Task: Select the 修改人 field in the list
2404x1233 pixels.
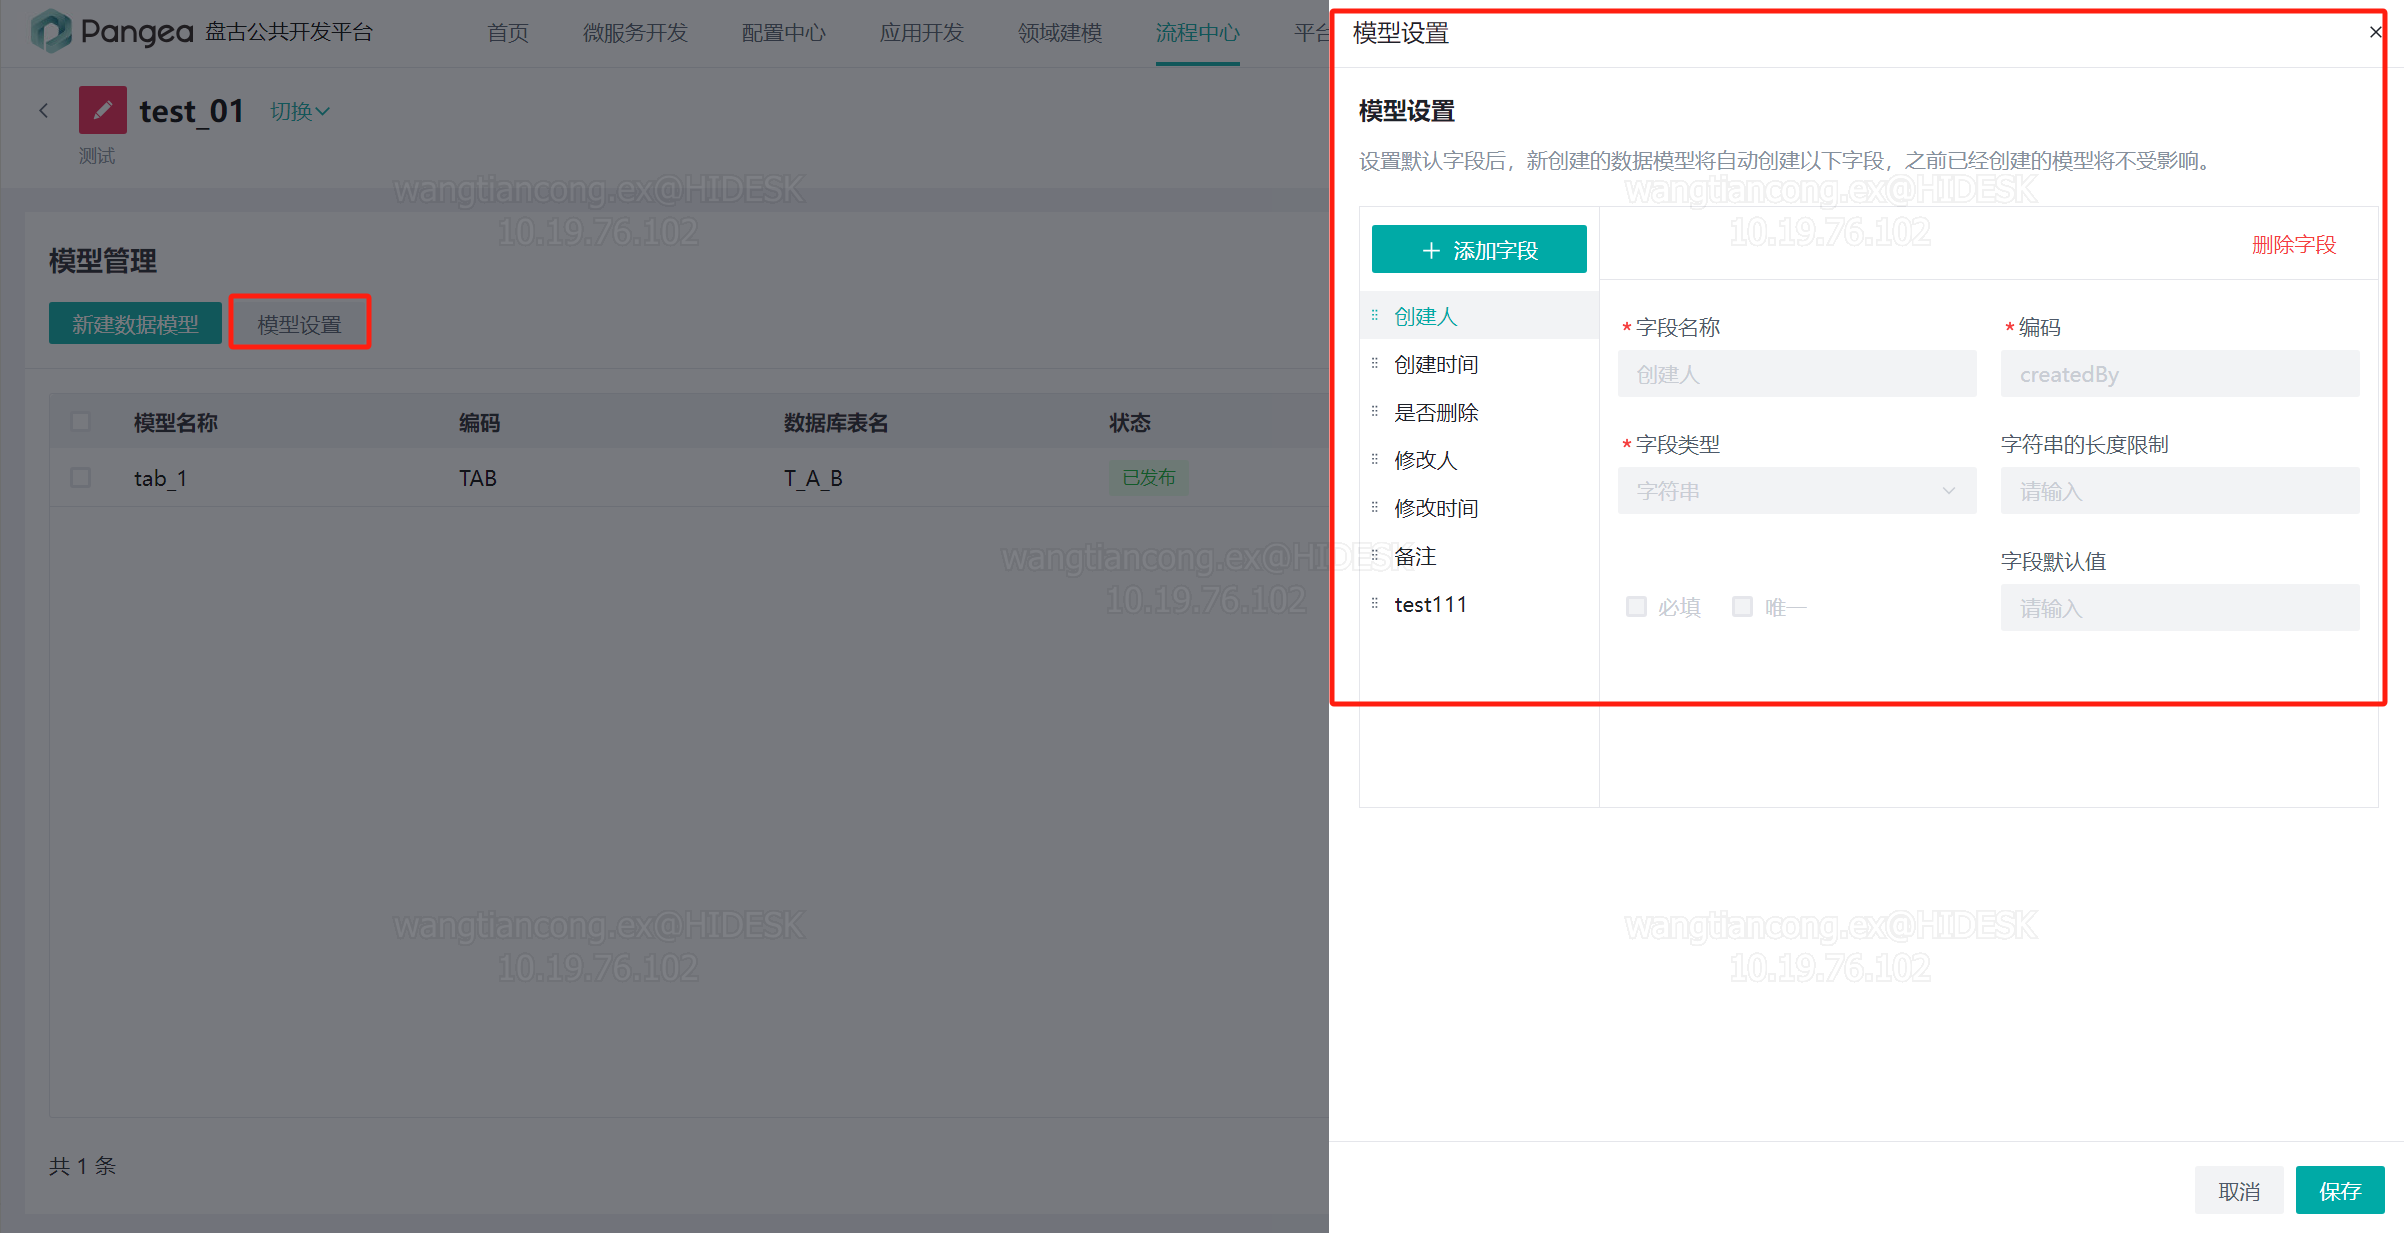Action: point(1479,460)
